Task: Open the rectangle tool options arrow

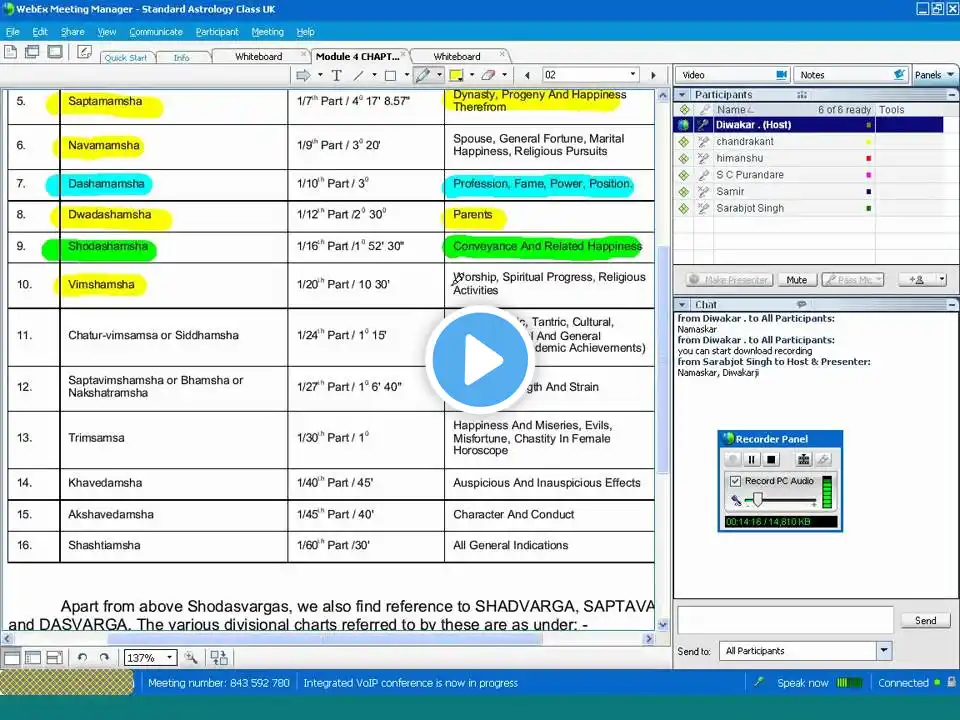Action: (x=407, y=75)
